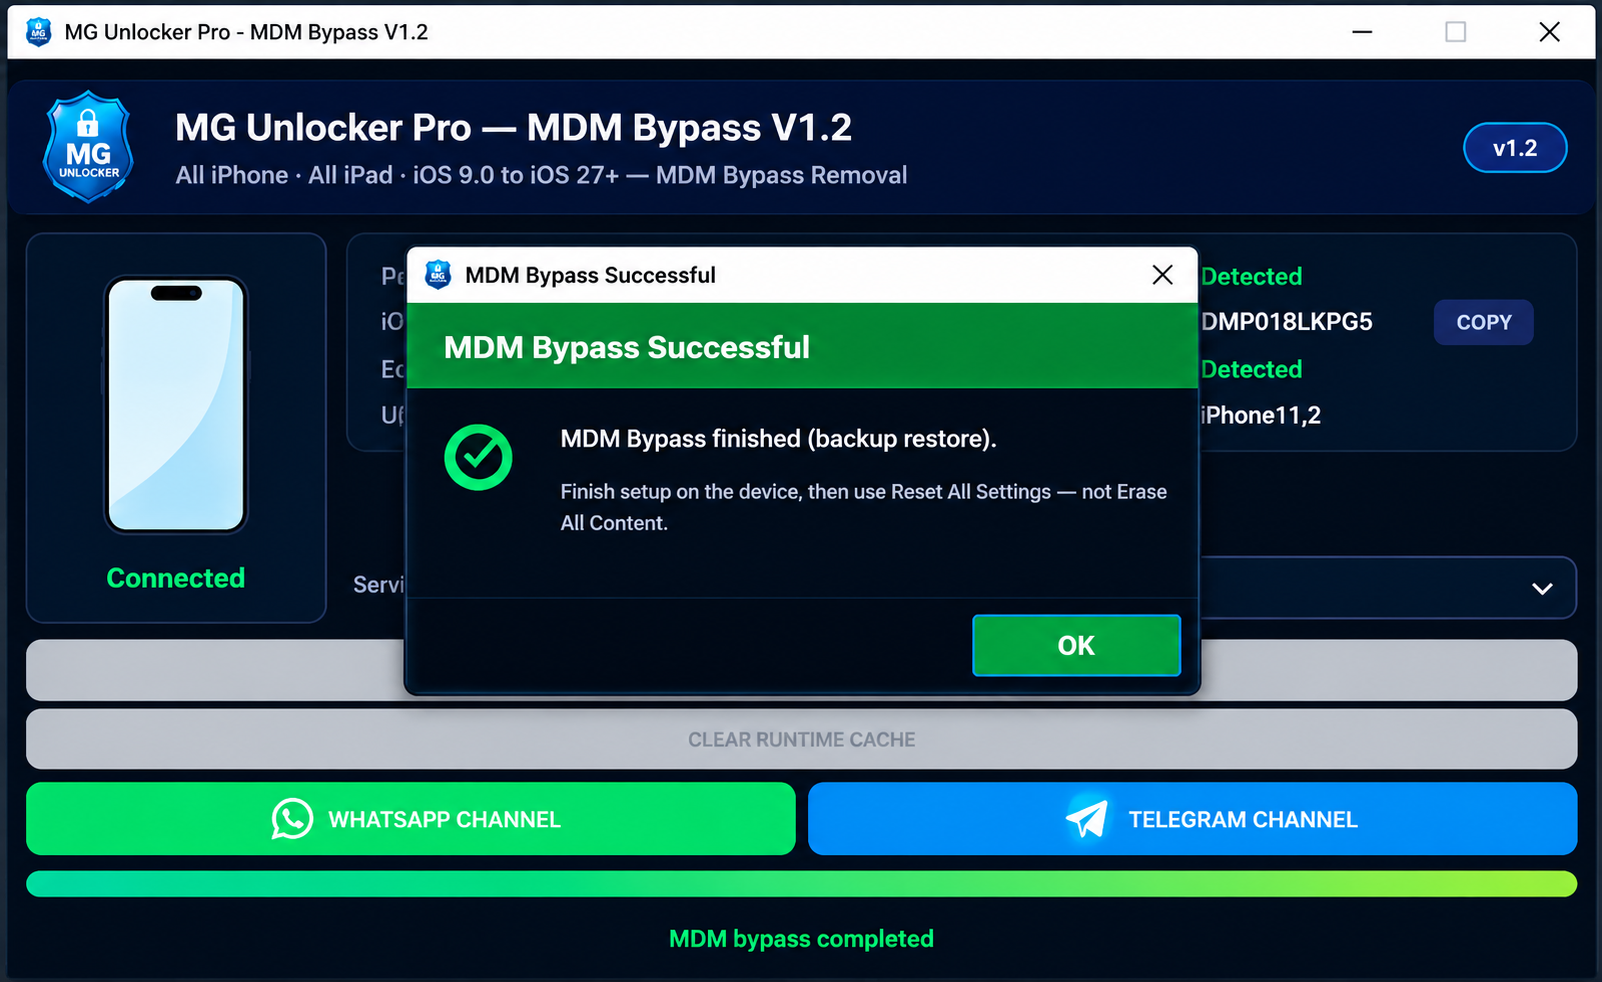Click the MG Unlocker Pro header title
This screenshot has width=1602, height=982.
pos(513,127)
